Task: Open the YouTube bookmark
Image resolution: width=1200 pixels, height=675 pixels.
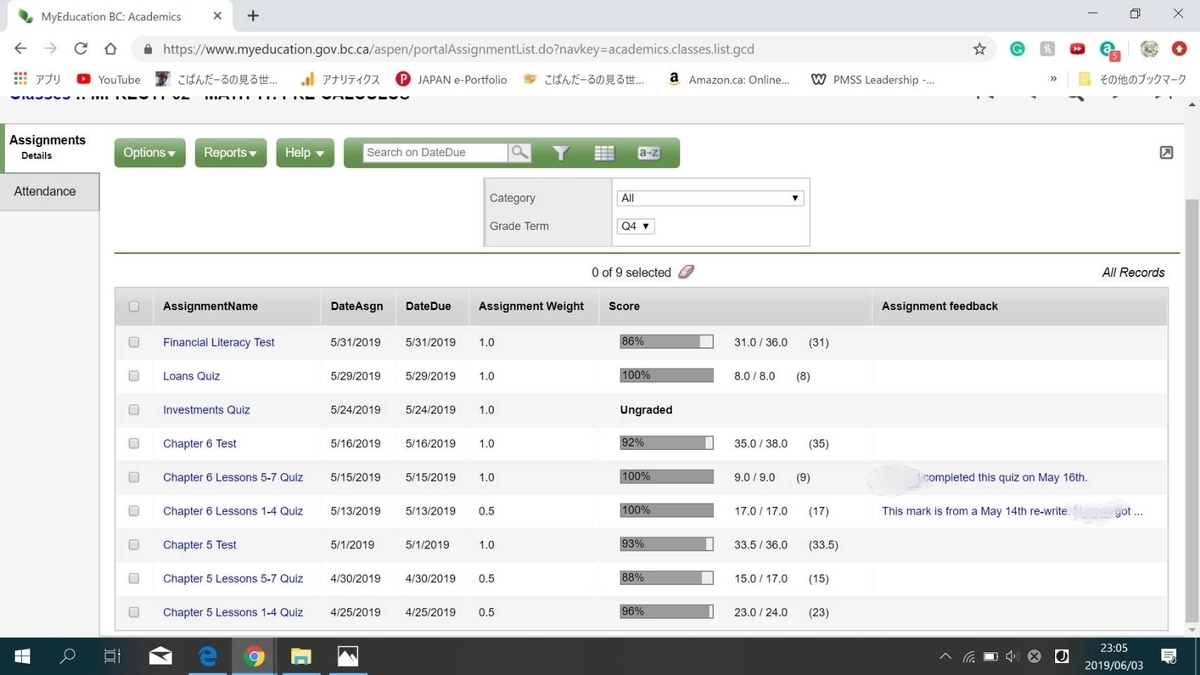Action: click(109, 79)
